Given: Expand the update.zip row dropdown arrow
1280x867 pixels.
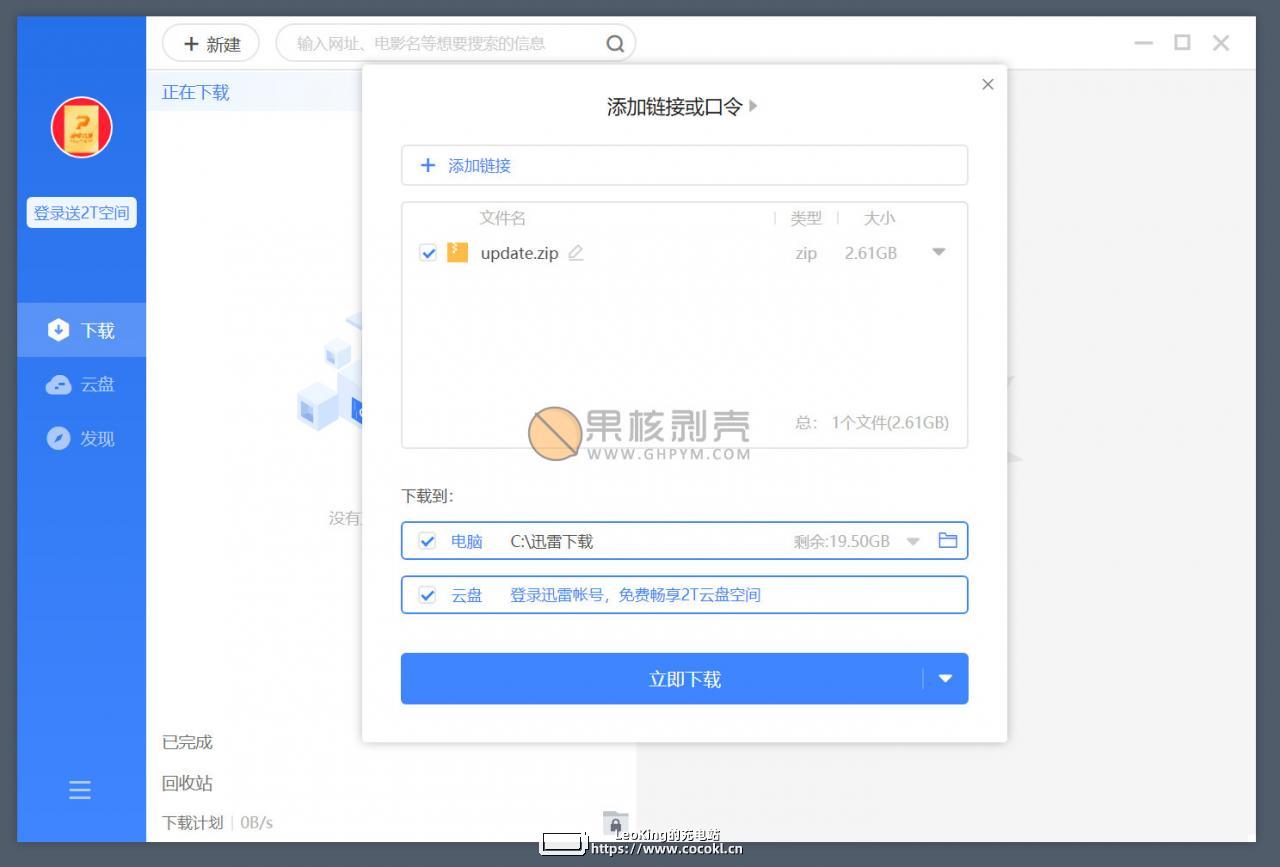Looking at the screenshot, I should (938, 252).
